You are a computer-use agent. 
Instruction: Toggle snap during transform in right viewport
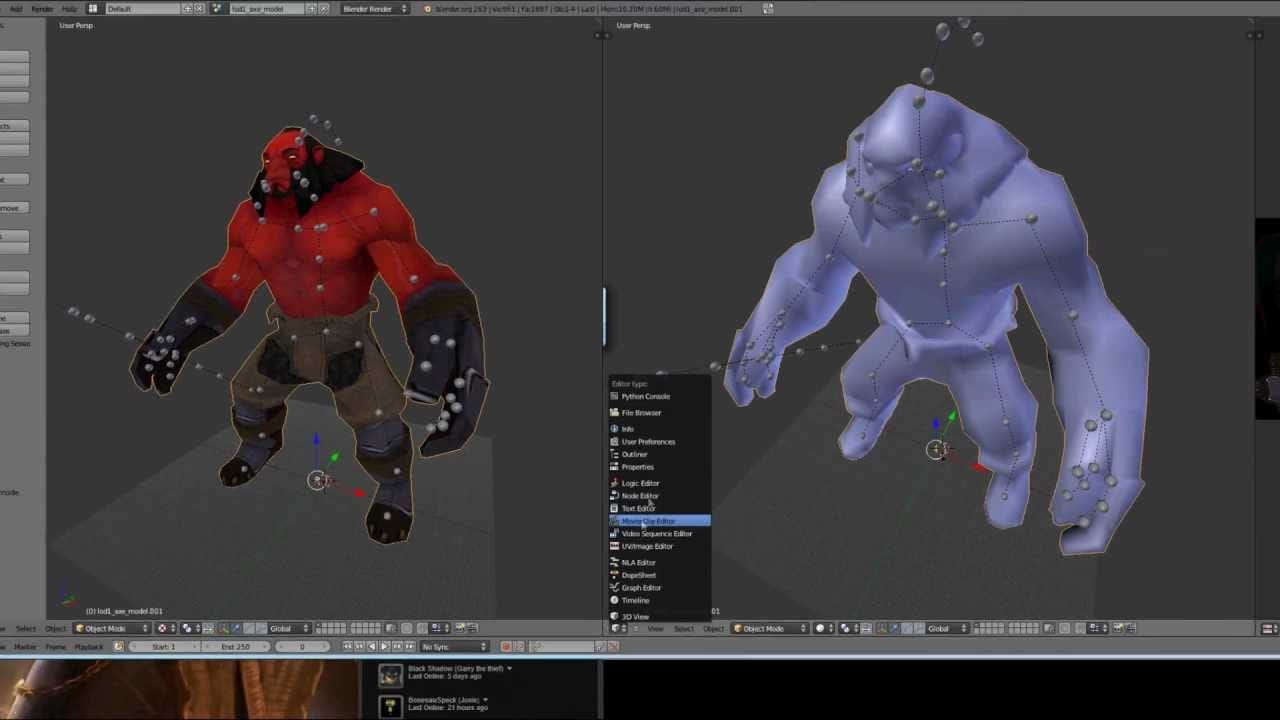1081,628
